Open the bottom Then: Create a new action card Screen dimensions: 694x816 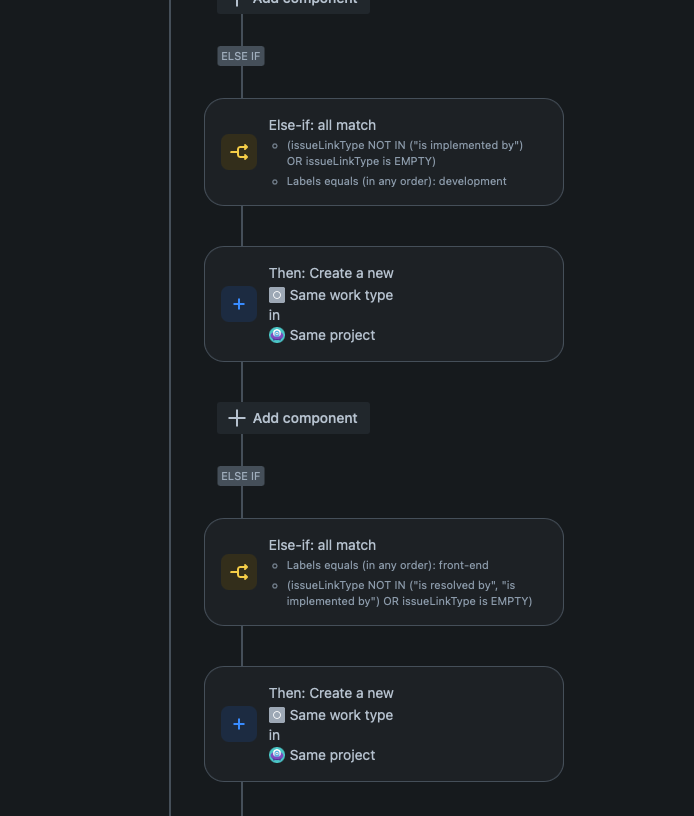tap(384, 723)
